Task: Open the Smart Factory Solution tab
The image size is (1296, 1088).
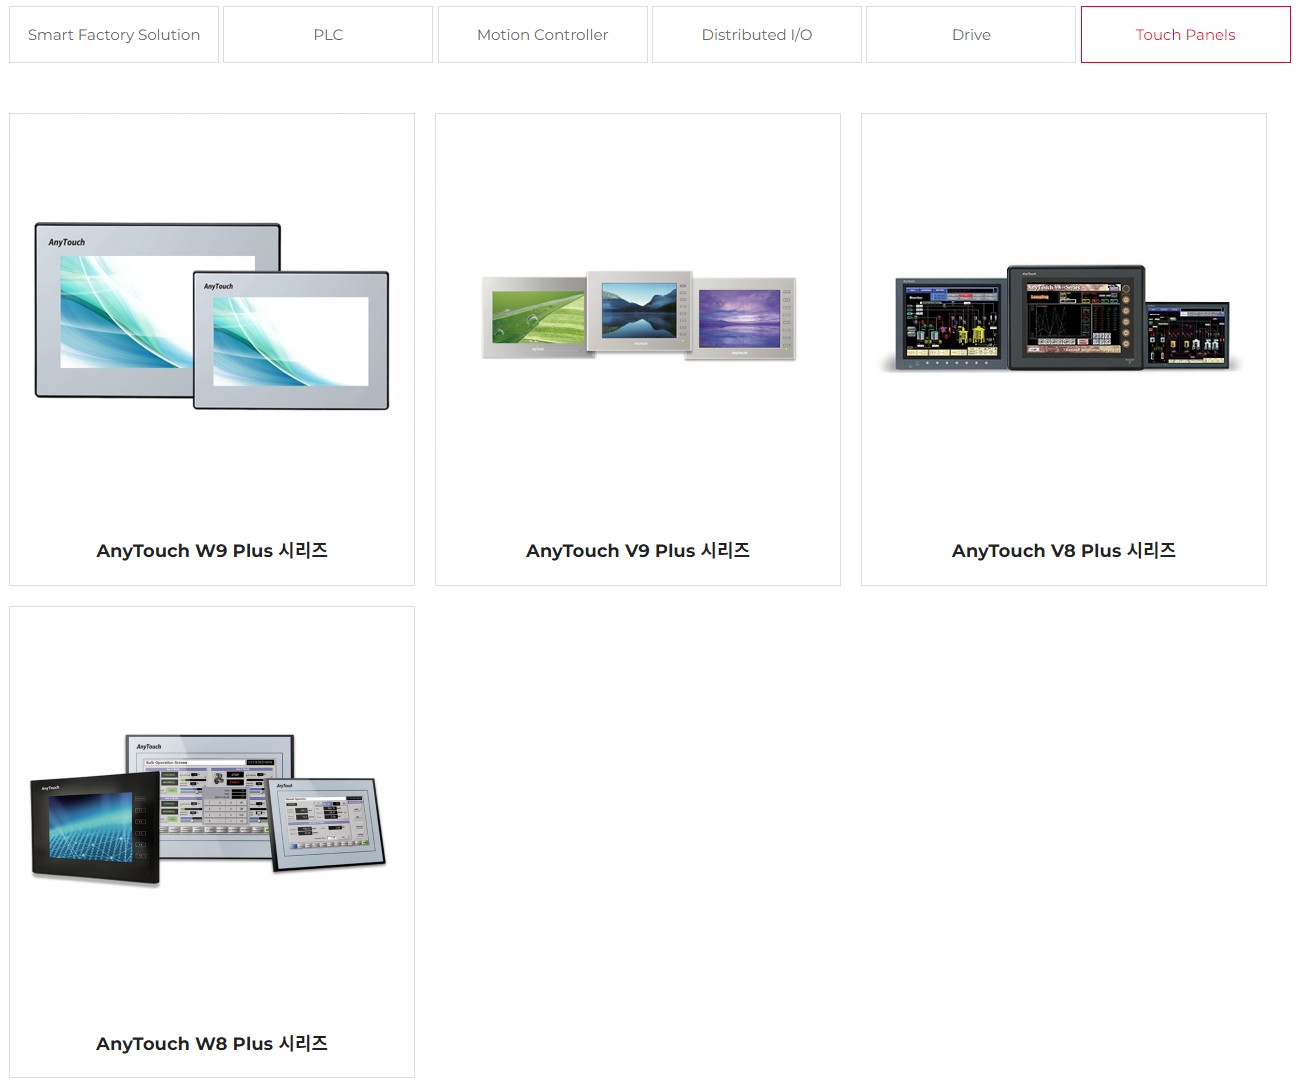Action: coord(114,35)
